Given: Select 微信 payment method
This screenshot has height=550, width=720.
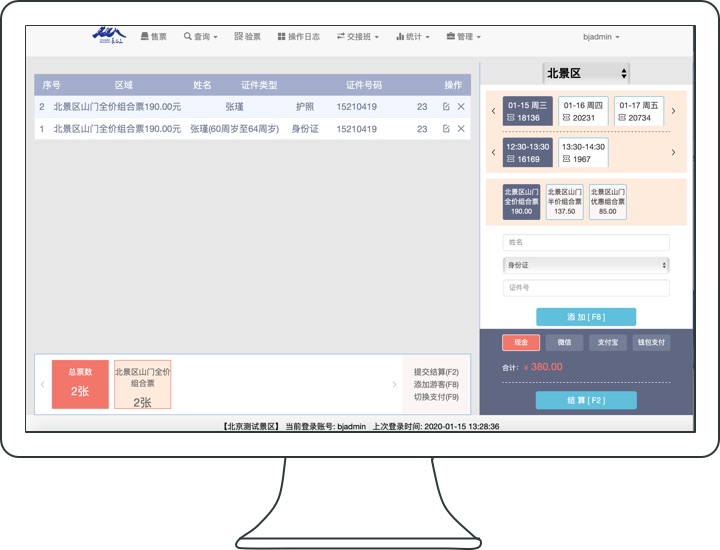Looking at the screenshot, I should (565, 342).
